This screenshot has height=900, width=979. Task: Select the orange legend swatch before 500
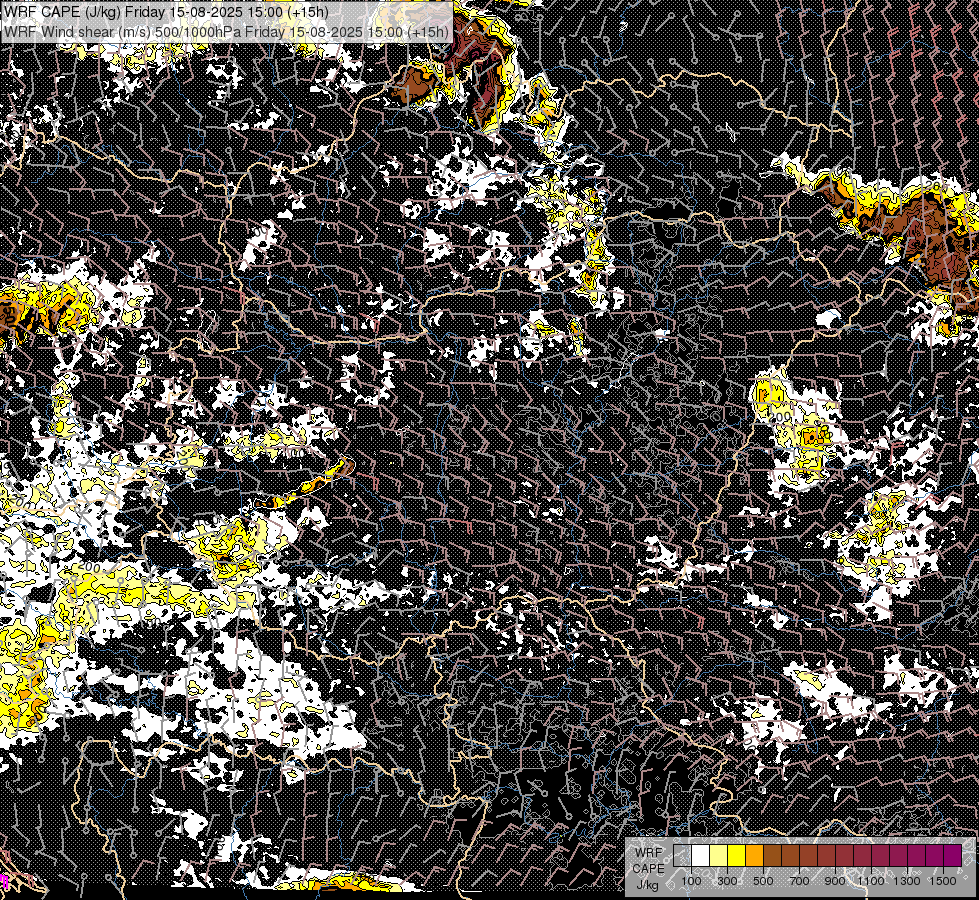tap(754, 855)
